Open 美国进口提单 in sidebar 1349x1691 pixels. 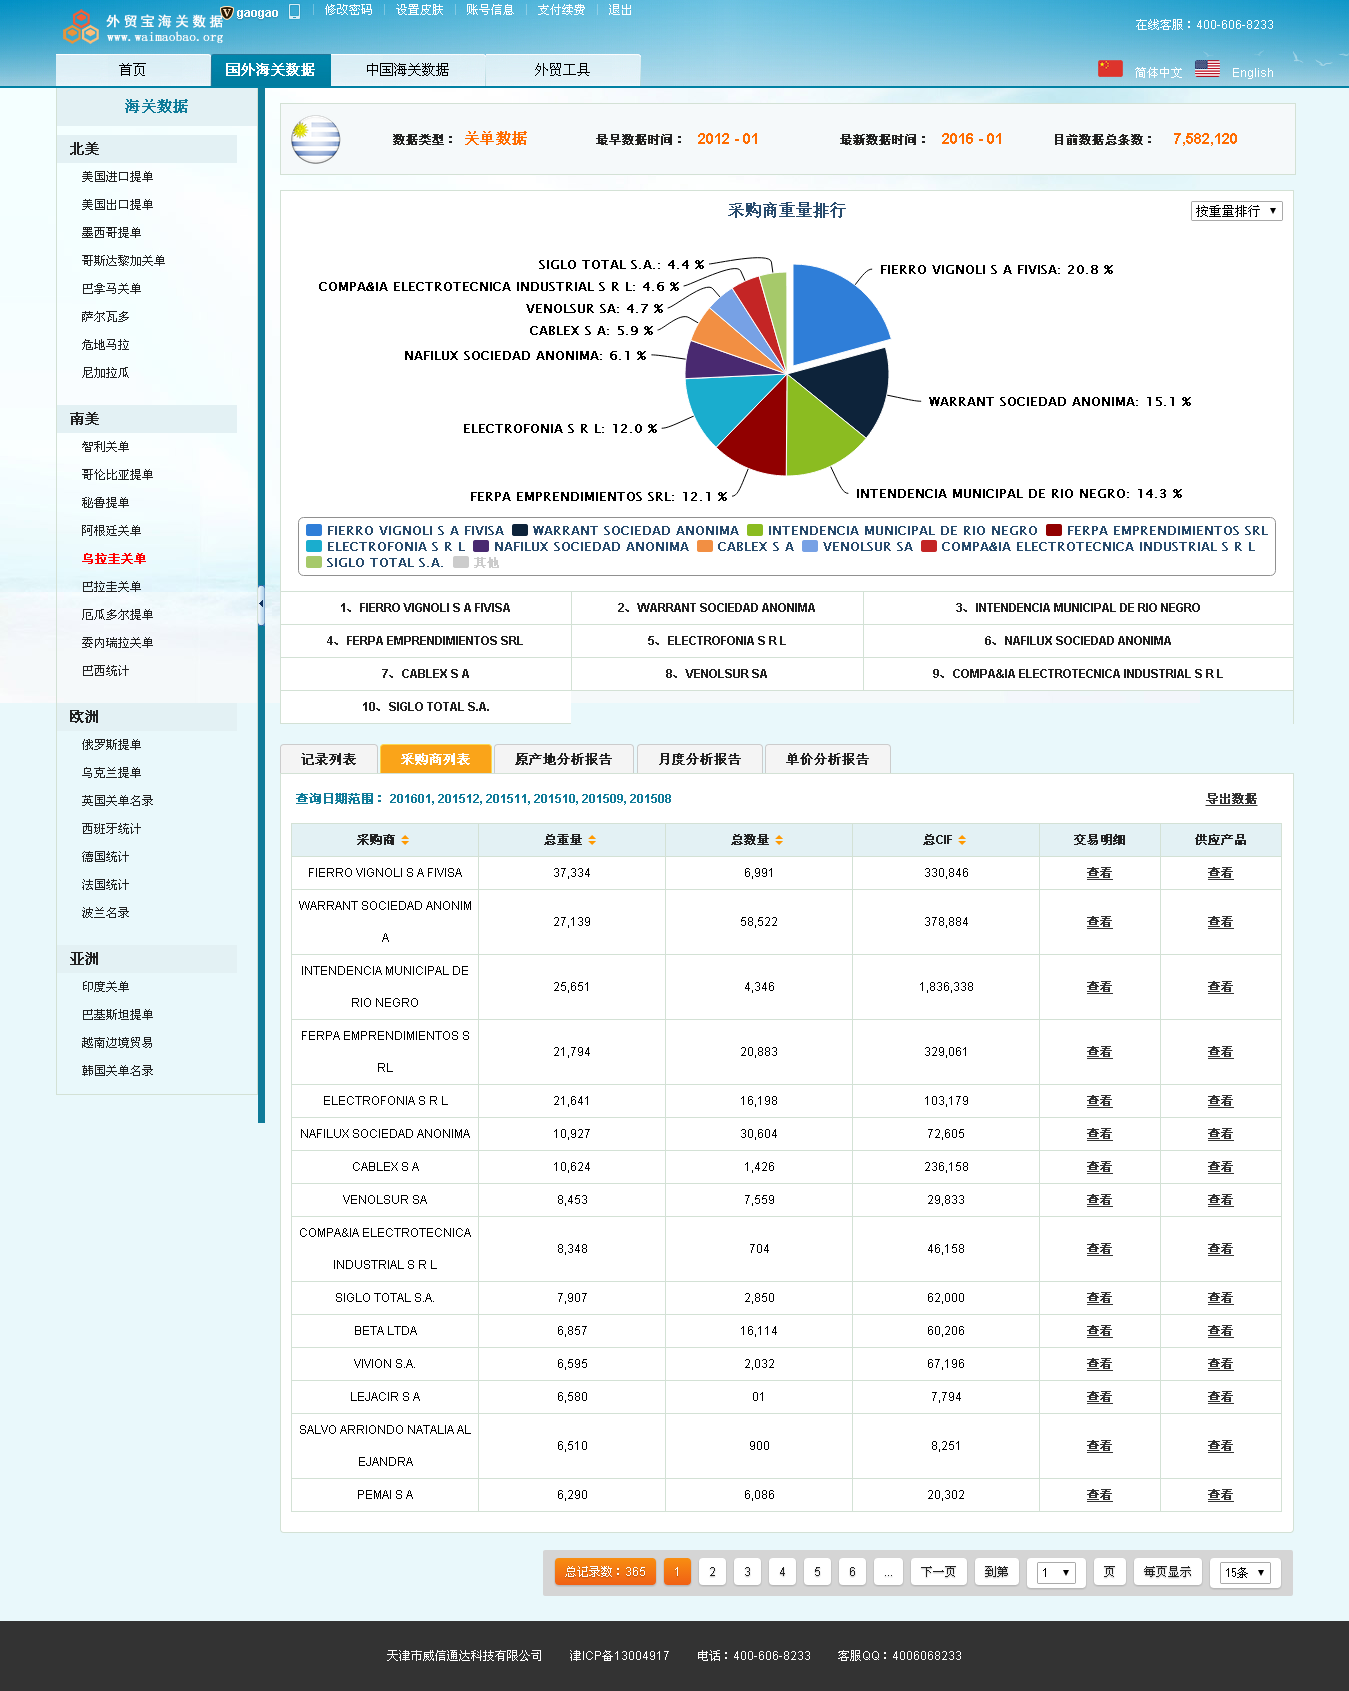(117, 177)
